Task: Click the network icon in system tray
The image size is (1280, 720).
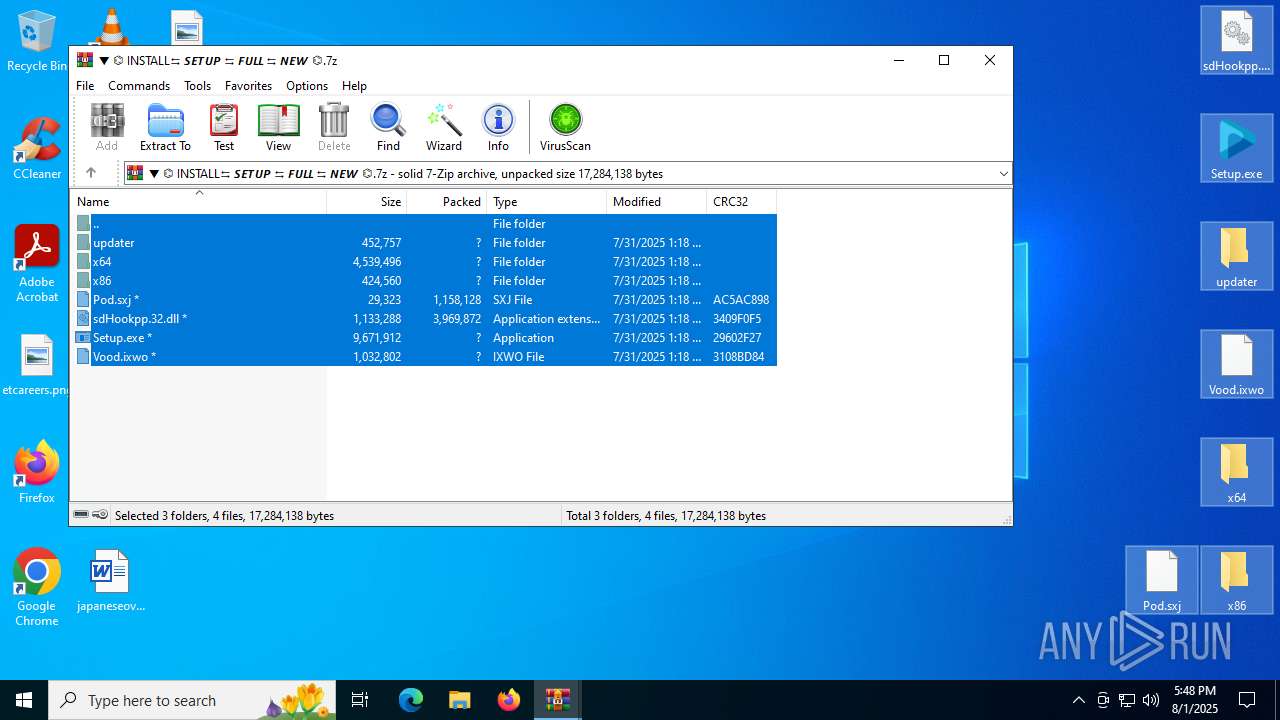Action: coord(1127,700)
